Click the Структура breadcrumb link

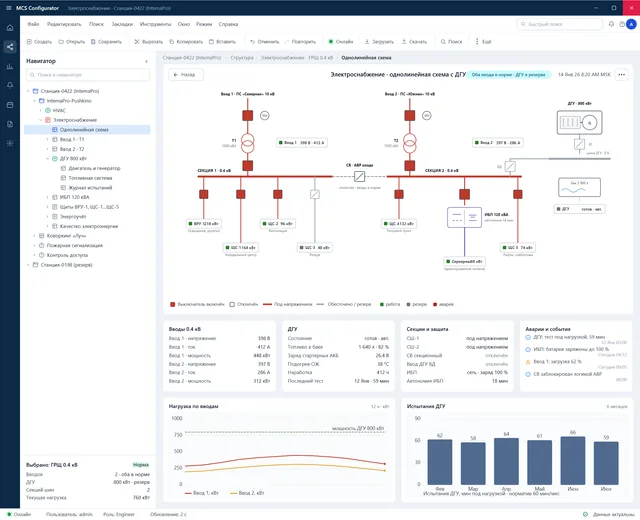[x=242, y=58]
